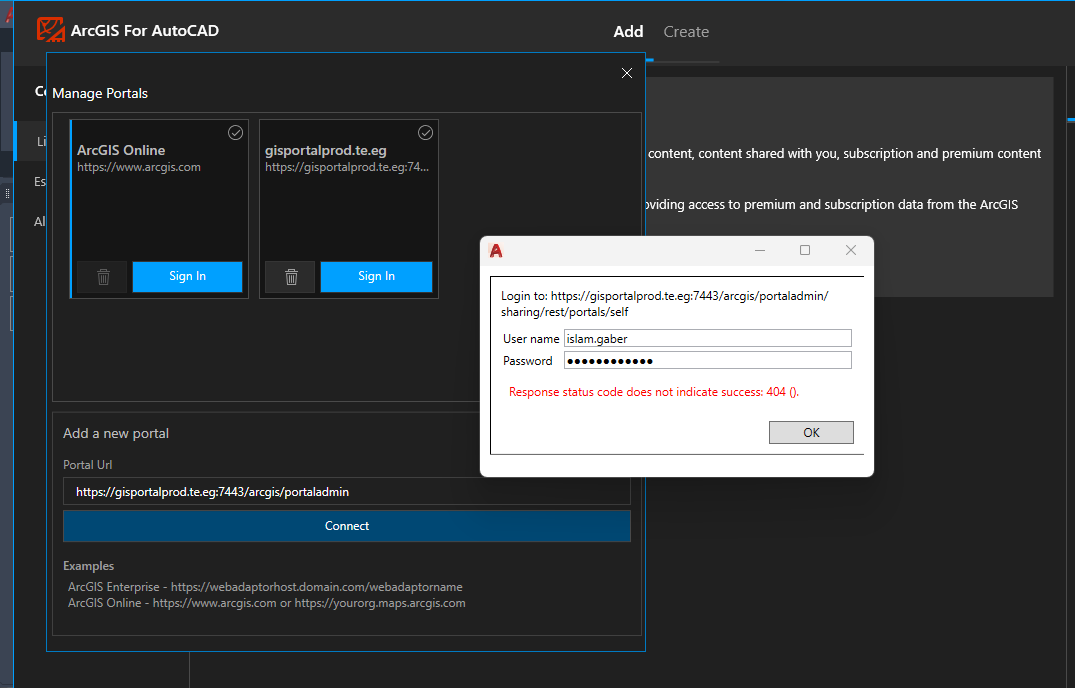Click the AutoCAD 'A' icon on the login dialog
The height and width of the screenshot is (688, 1075).
pyautogui.click(x=497, y=251)
